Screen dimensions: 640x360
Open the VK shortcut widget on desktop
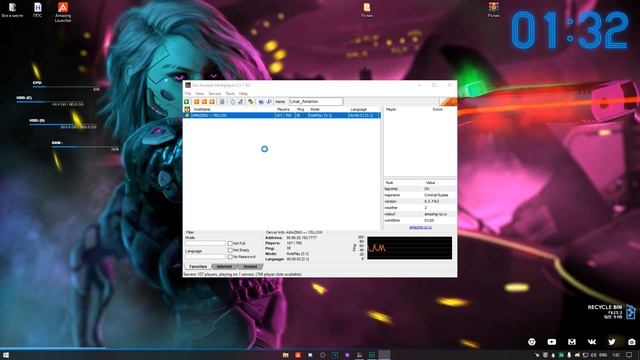591,342
